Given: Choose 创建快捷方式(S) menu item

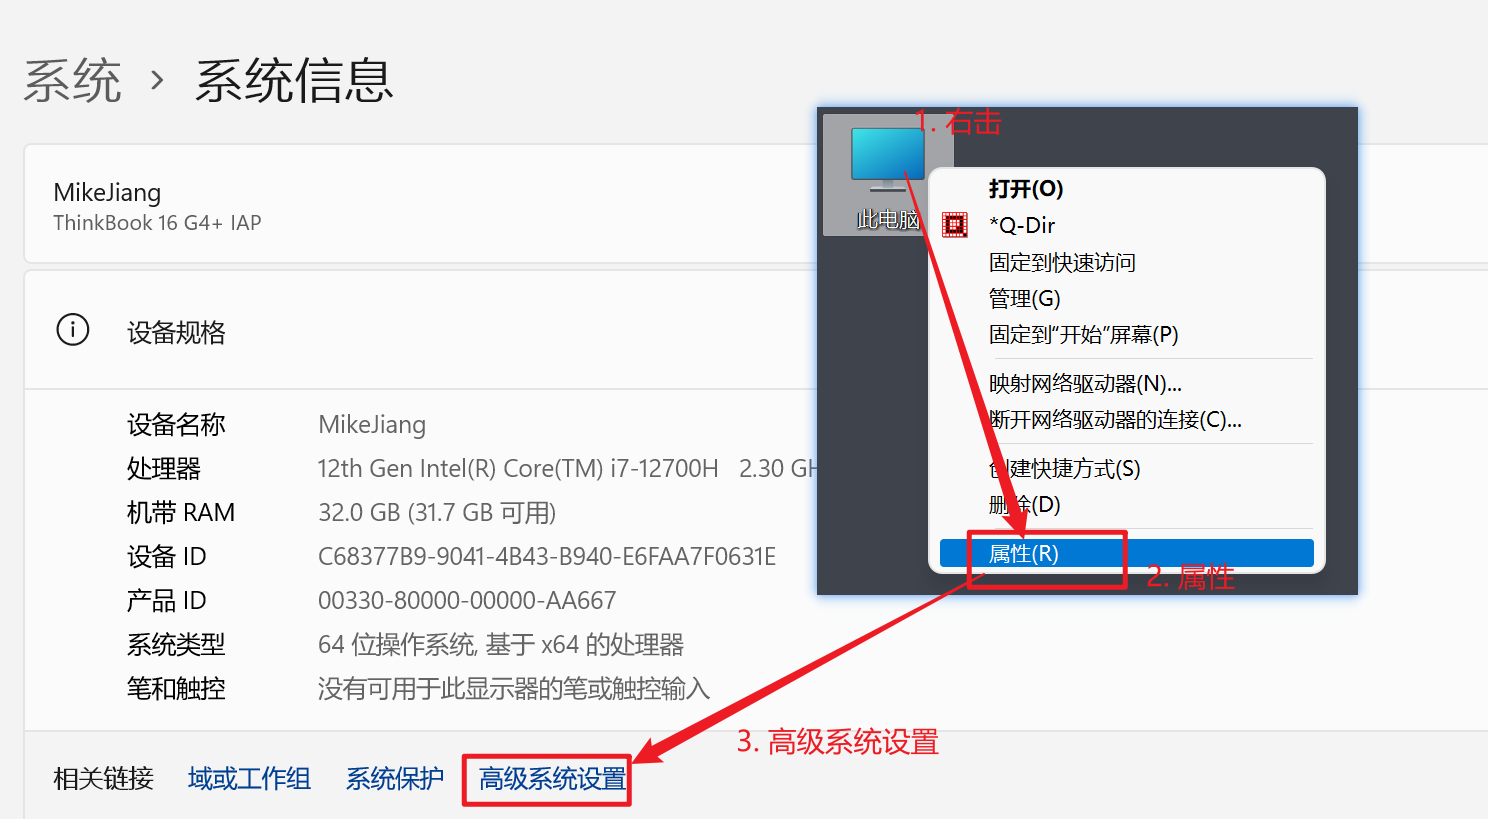Looking at the screenshot, I should [x=1064, y=468].
